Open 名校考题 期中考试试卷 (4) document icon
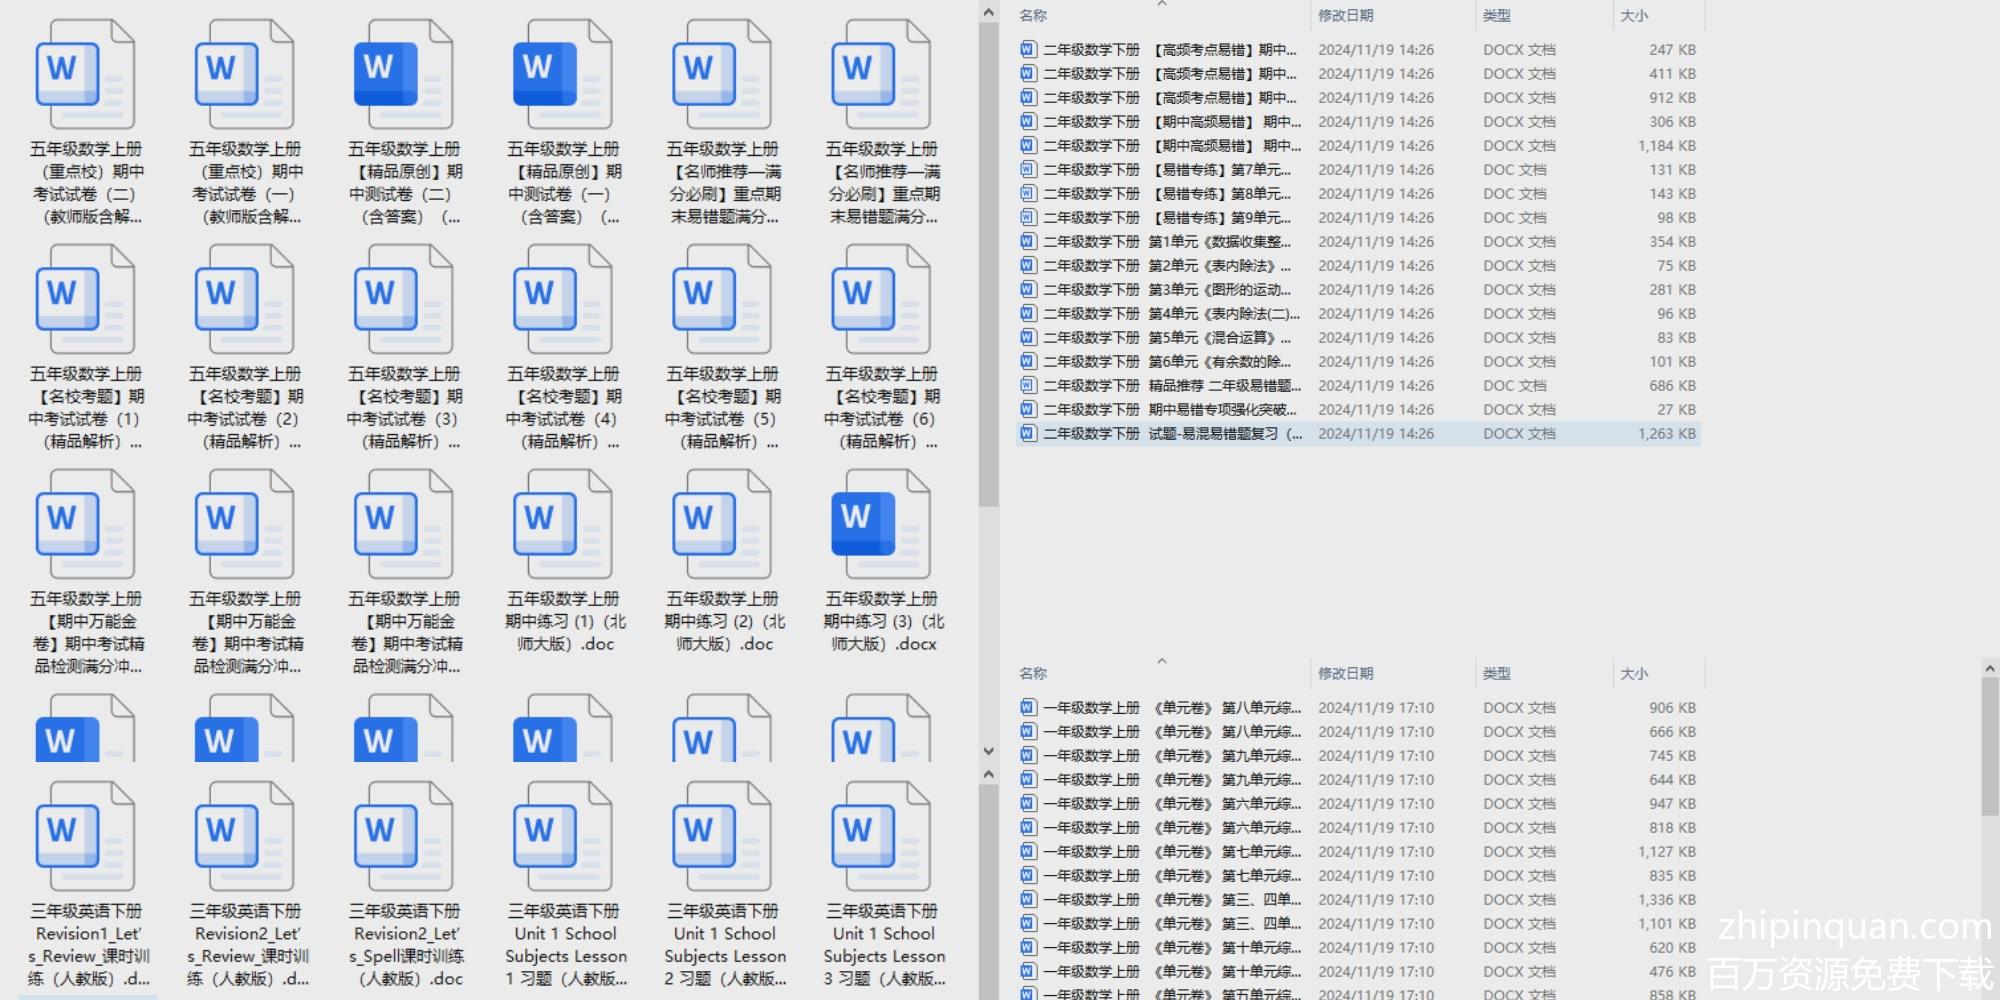2000x1000 pixels. pos(562,300)
